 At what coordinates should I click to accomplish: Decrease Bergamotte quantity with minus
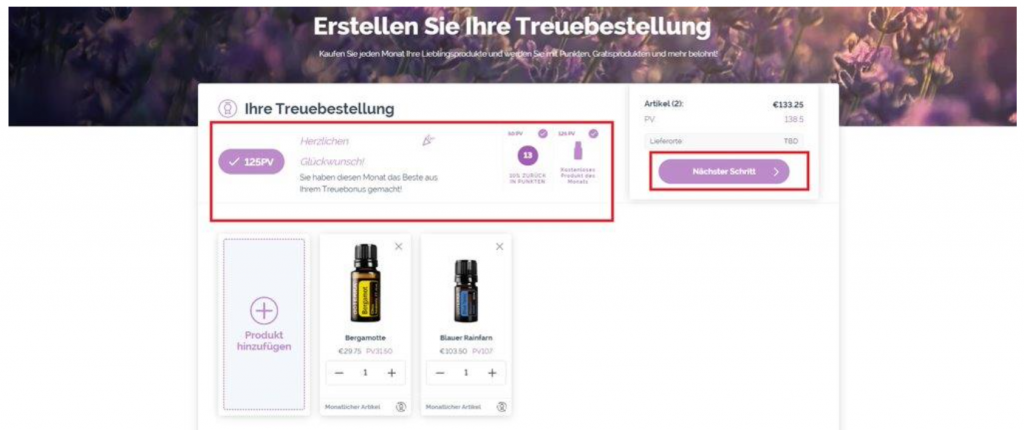[x=339, y=372]
